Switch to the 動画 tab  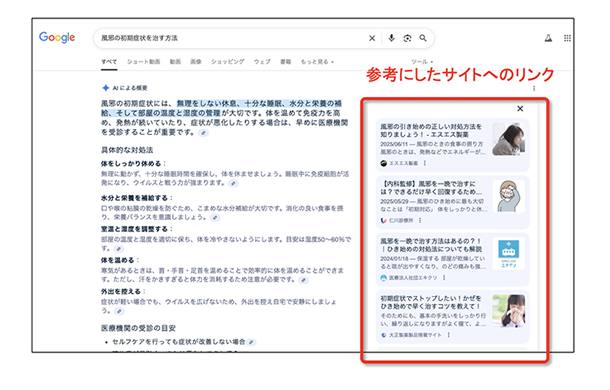[x=175, y=61]
